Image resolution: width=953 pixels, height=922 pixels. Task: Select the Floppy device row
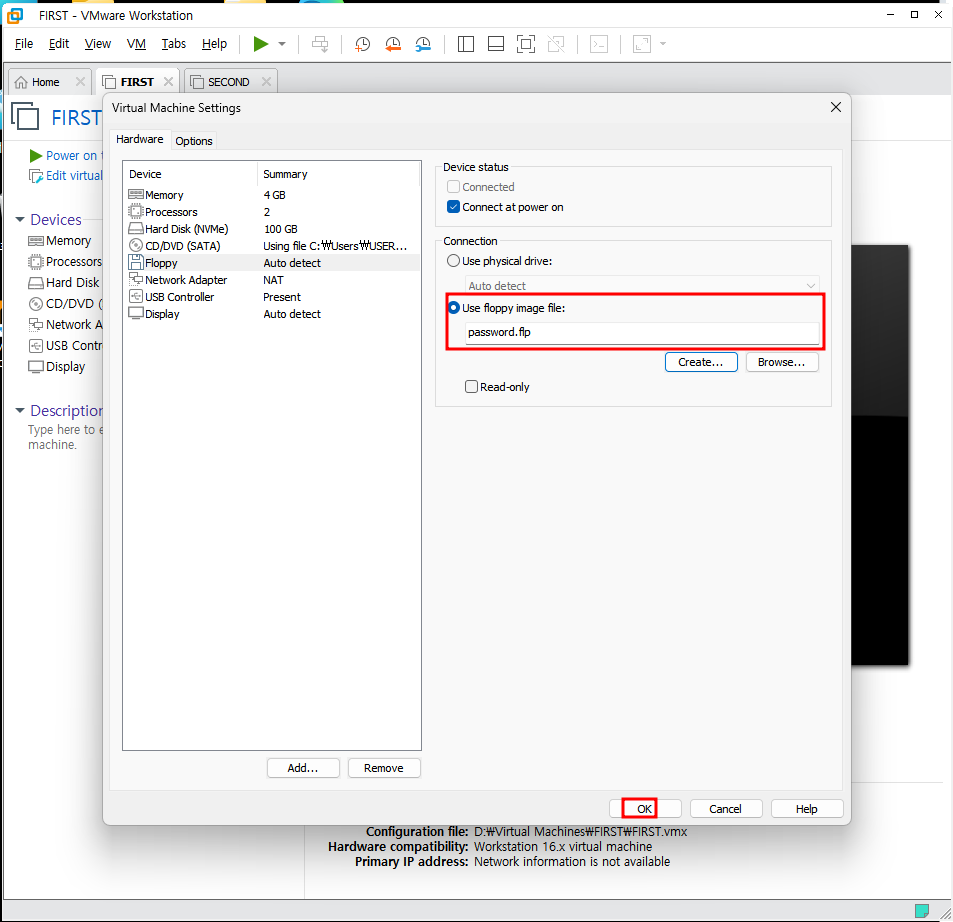(x=271, y=263)
